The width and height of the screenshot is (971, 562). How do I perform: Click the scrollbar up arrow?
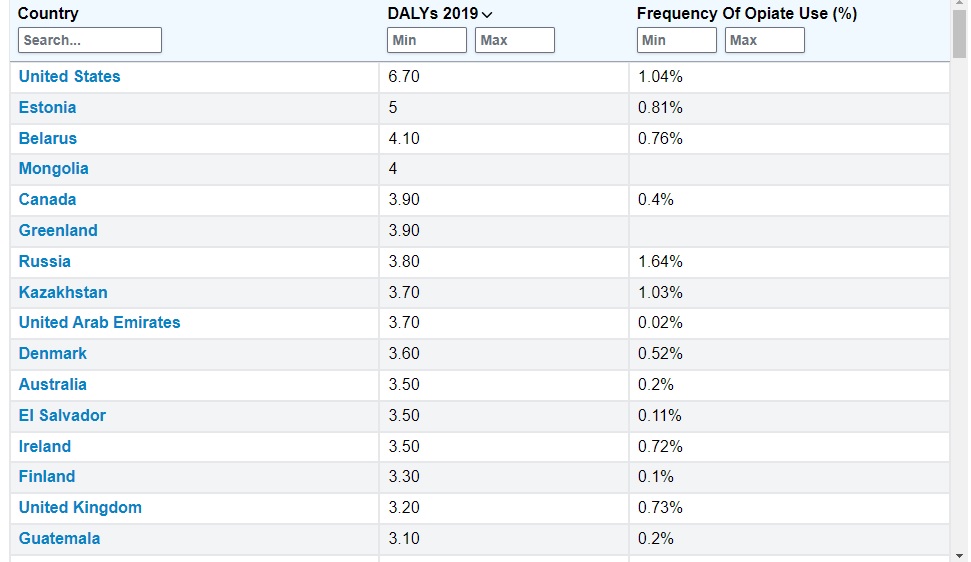(x=960, y=6)
